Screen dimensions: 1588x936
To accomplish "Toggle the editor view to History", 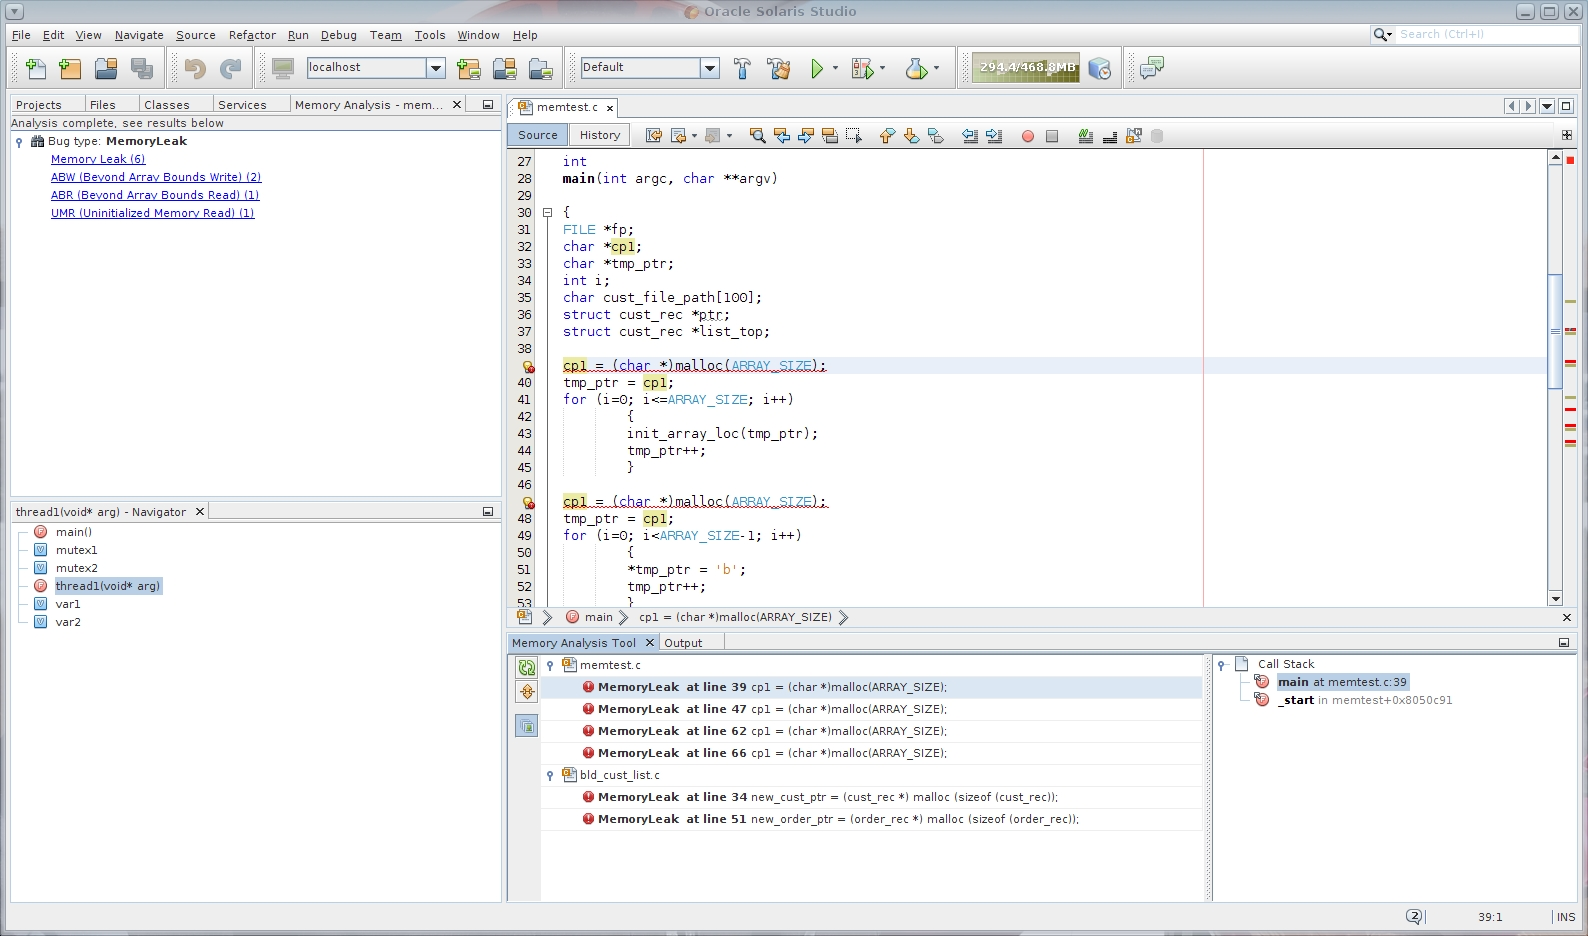I will click(x=599, y=135).
